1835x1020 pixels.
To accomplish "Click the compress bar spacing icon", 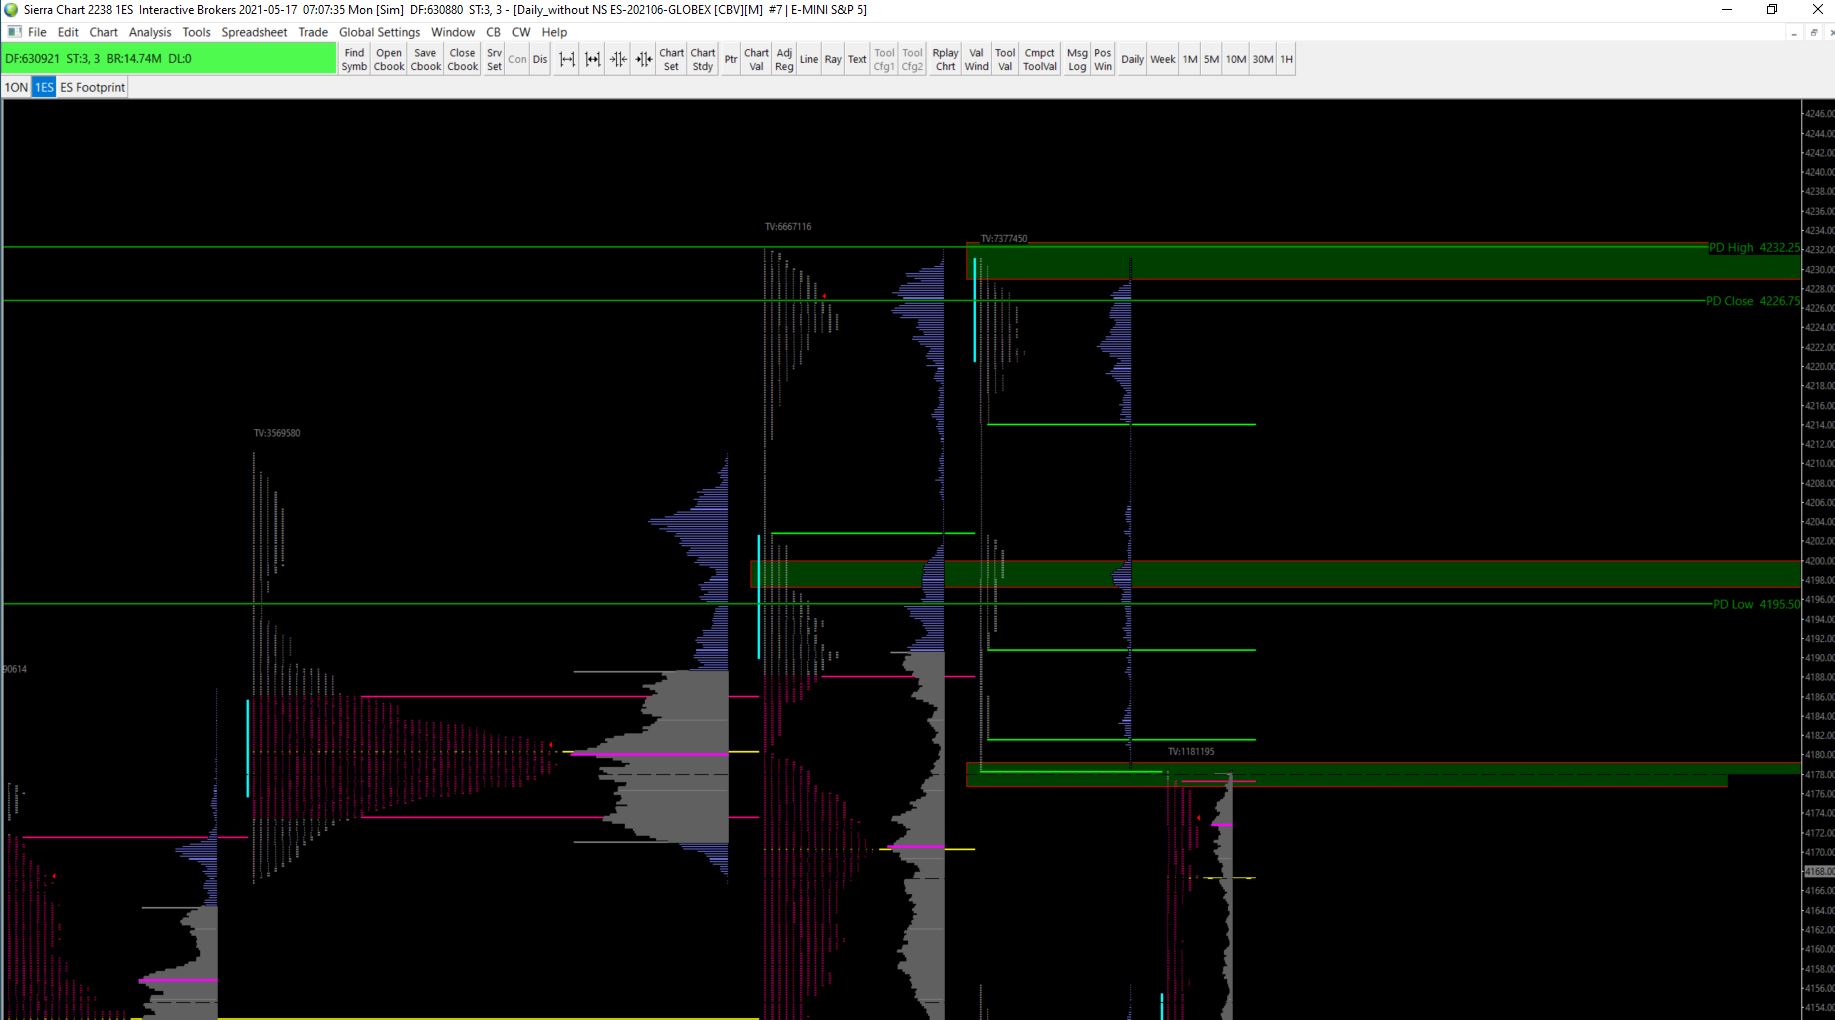I will [619, 59].
